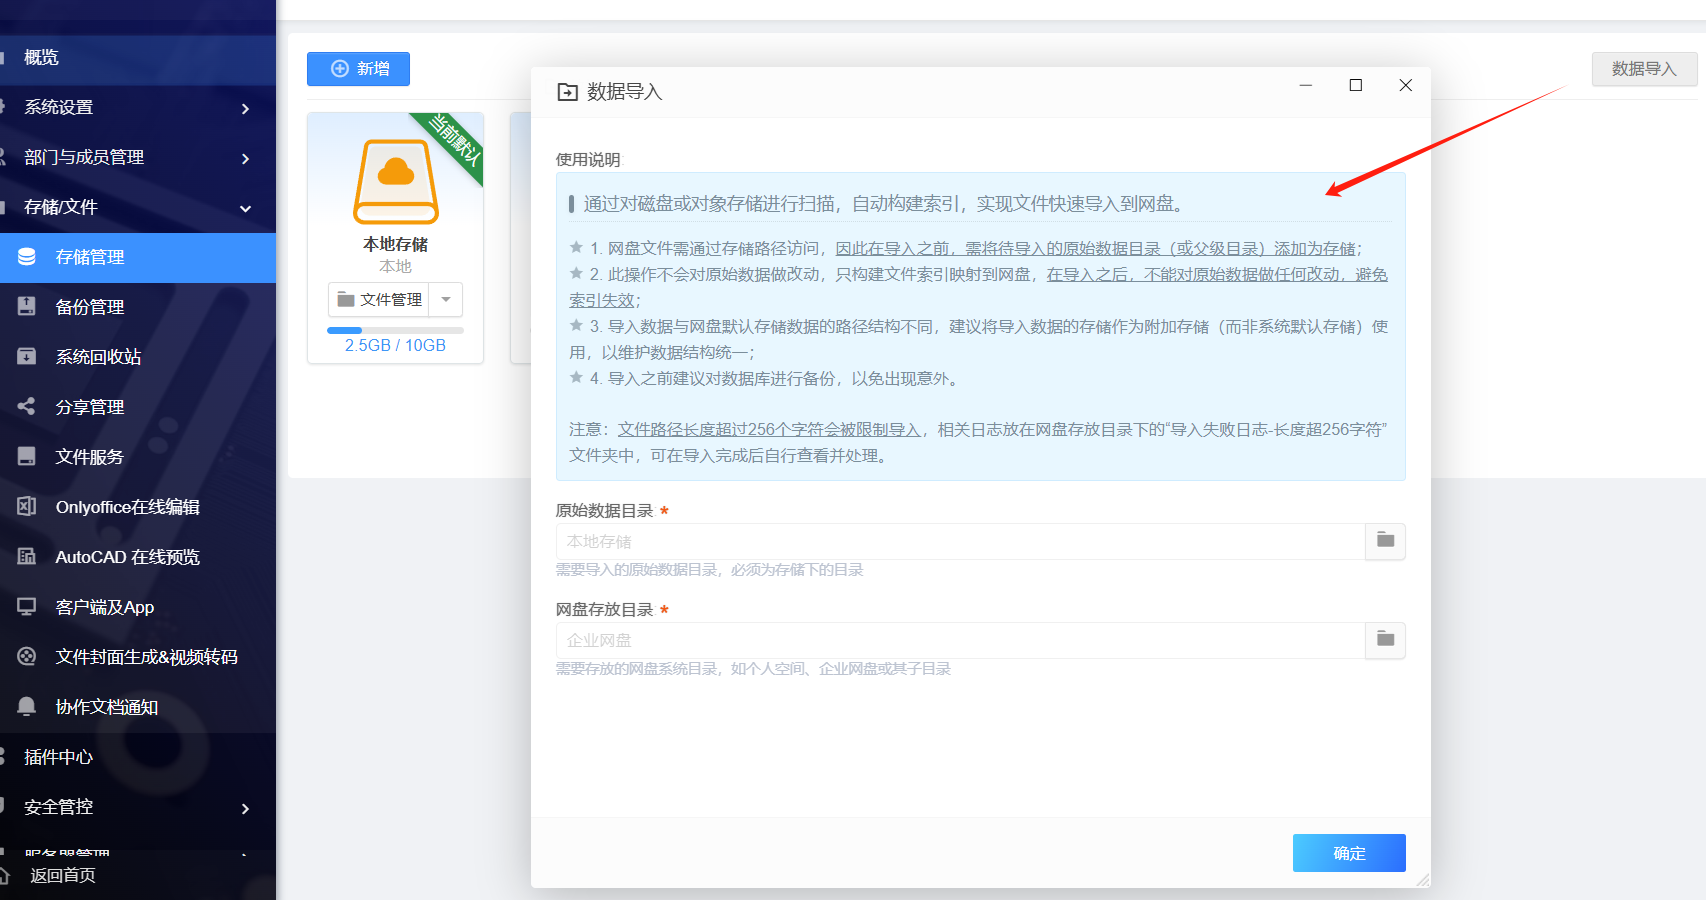The image size is (1706, 900).
Task: Click the storage usage progress bar
Action: coord(395,330)
